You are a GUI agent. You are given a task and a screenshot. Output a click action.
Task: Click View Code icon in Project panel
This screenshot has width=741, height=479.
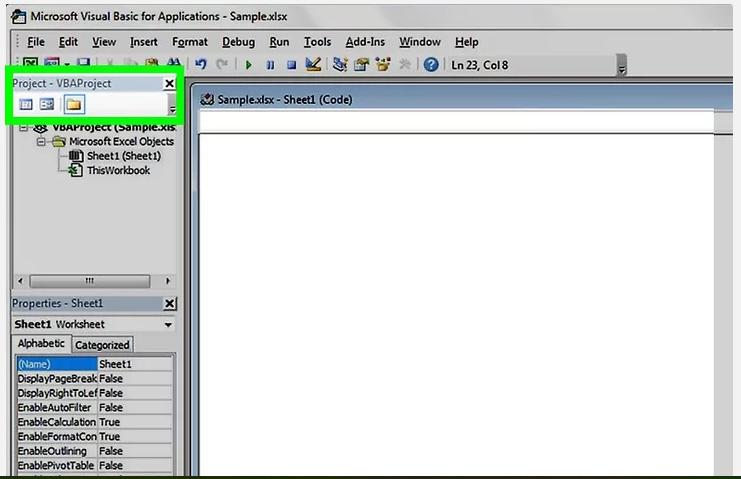click(x=27, y=104)
